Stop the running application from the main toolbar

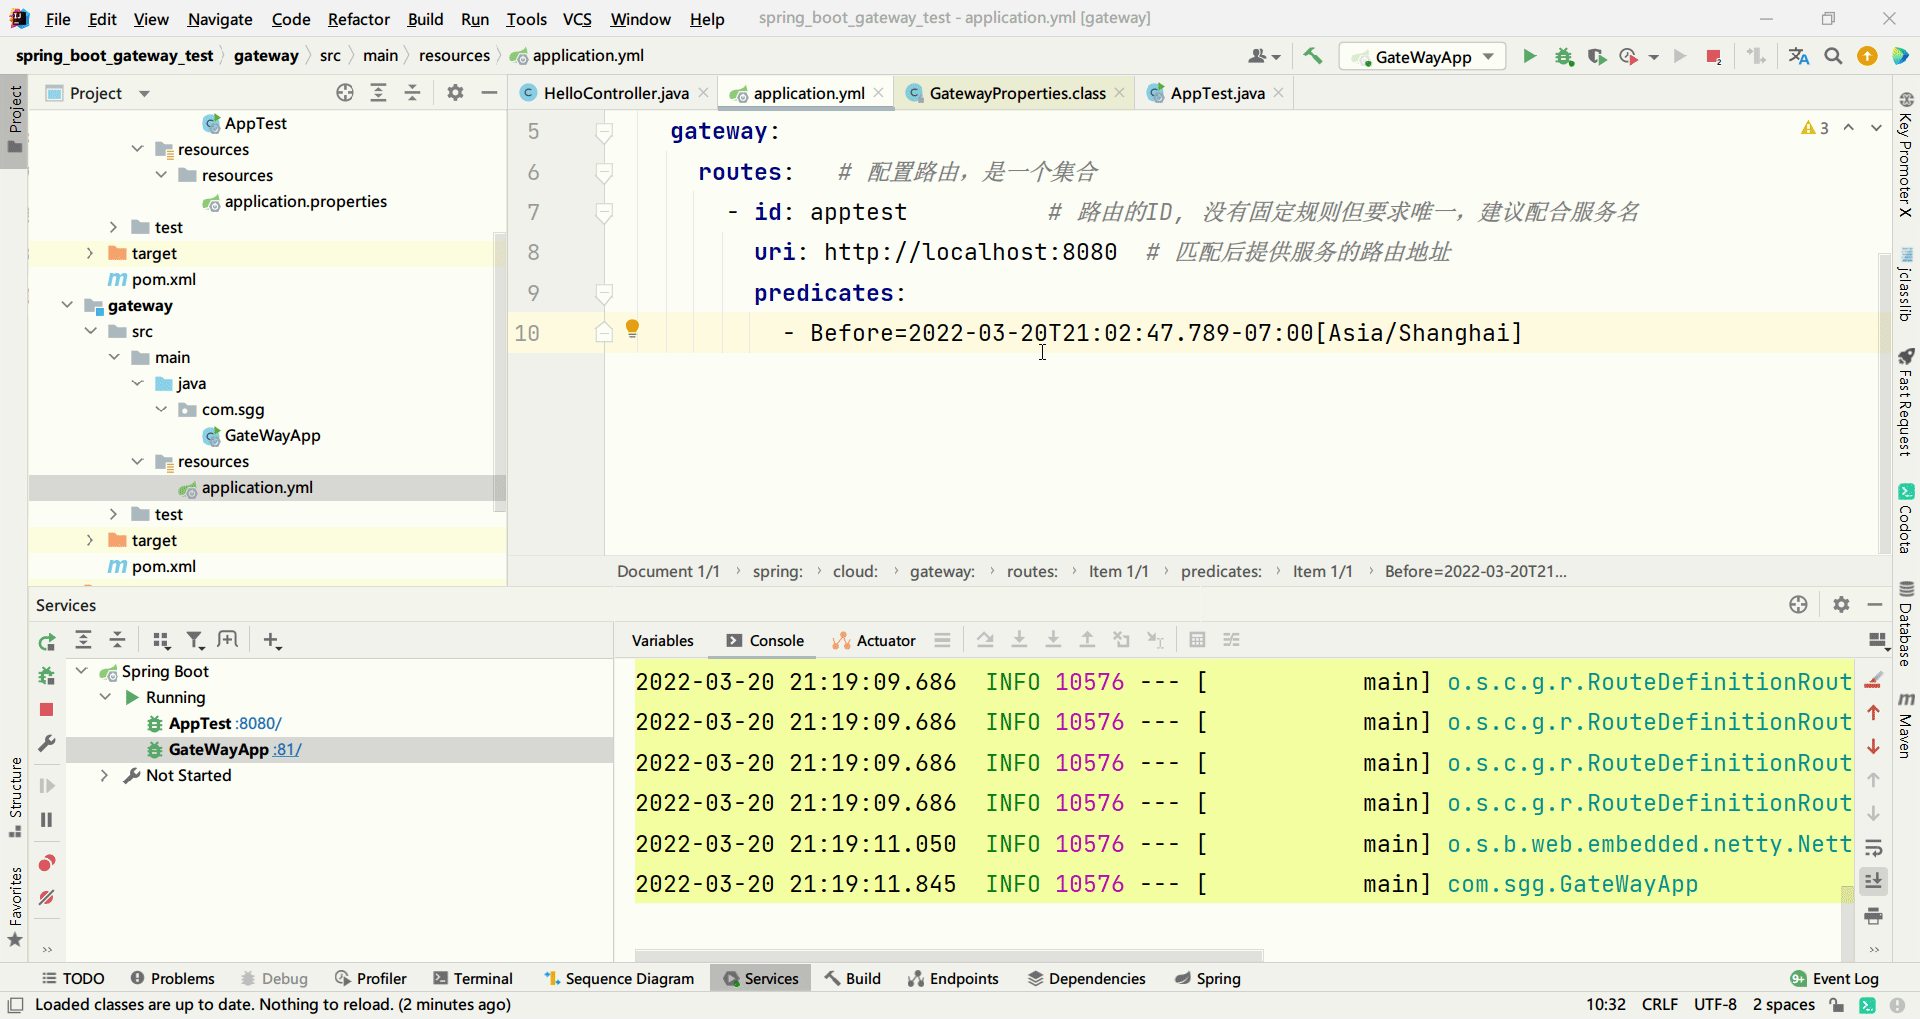[1714, 56]
